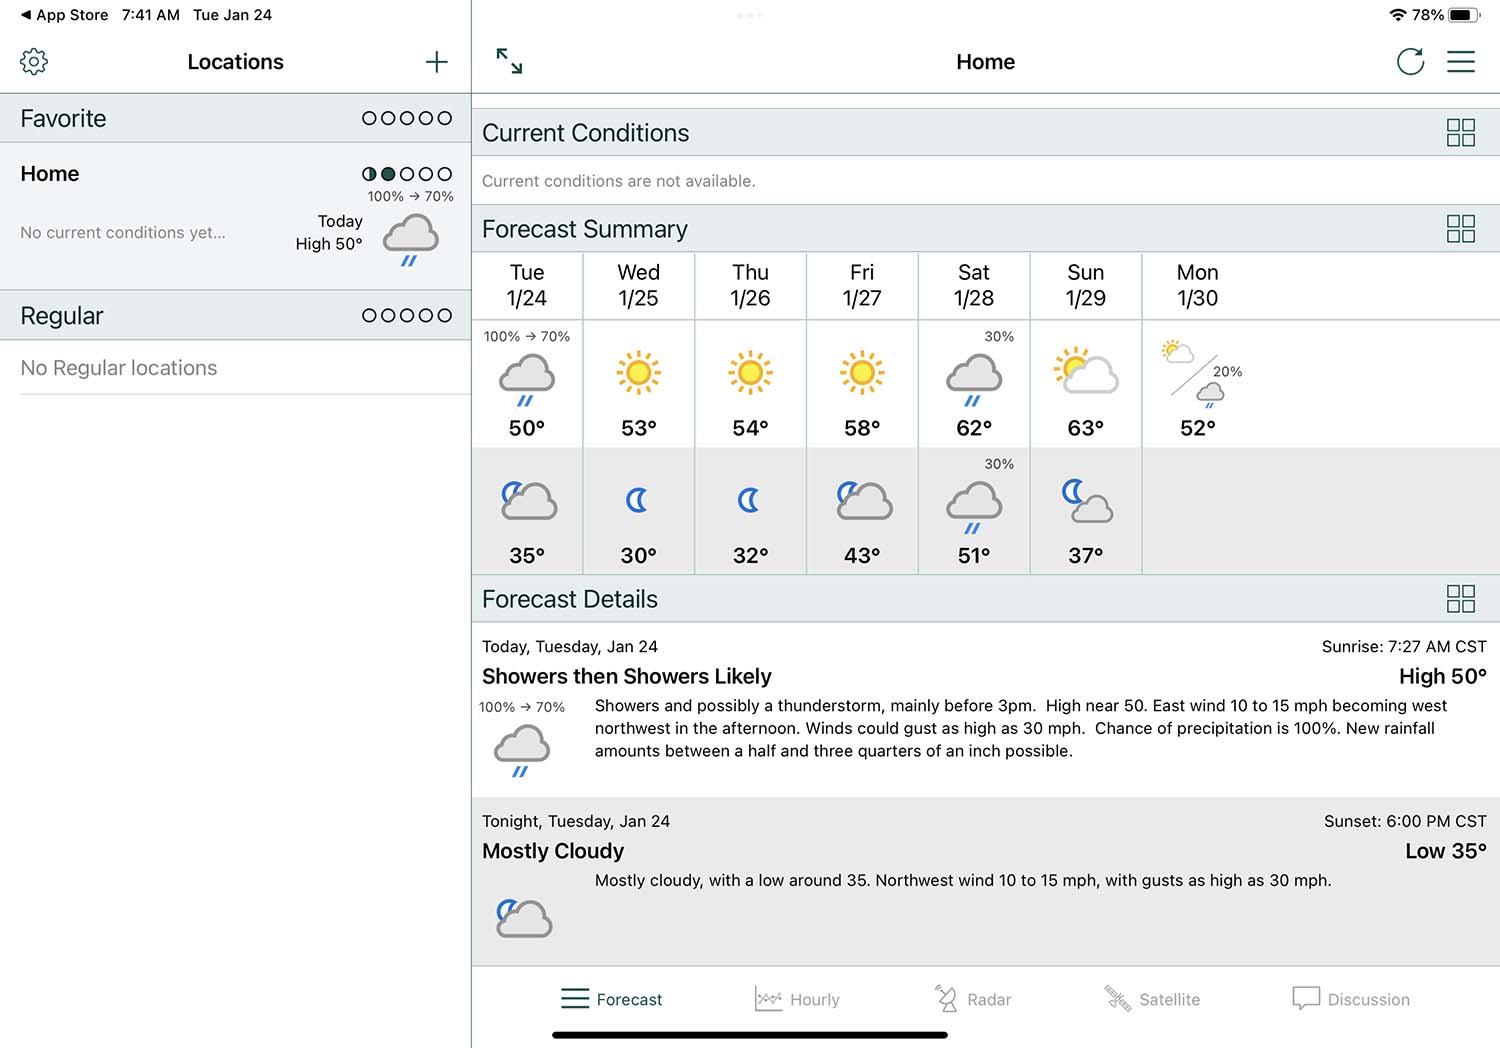Viewport: 1500px width, 1048px height.
Task: Select the Forecast tab
Action: click(612, 999)
